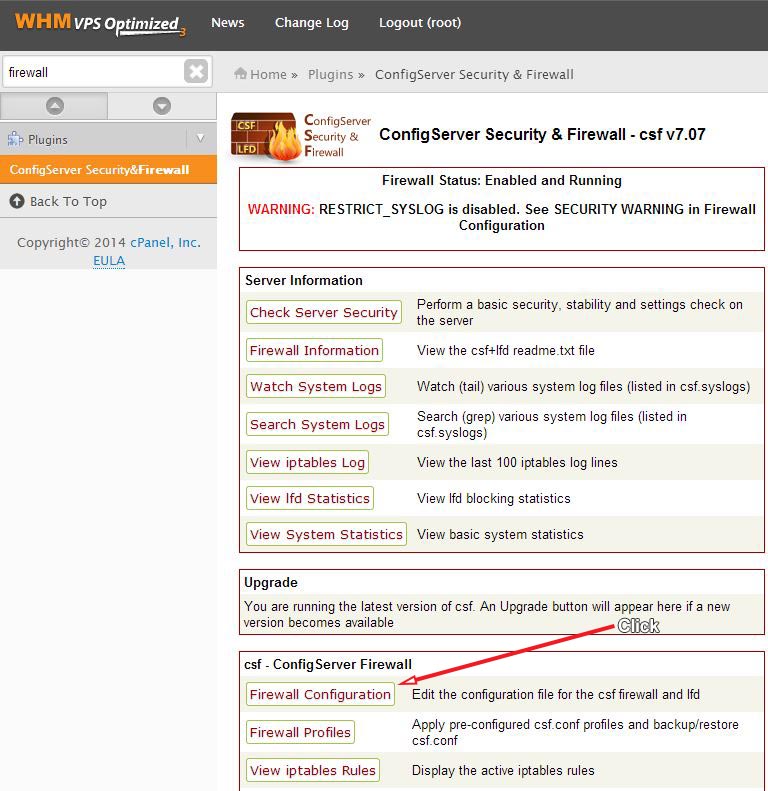Click the Home breadcrumb link
Image resolution: width=768 pixels, height=791 pixels.
tap(268, 74)
